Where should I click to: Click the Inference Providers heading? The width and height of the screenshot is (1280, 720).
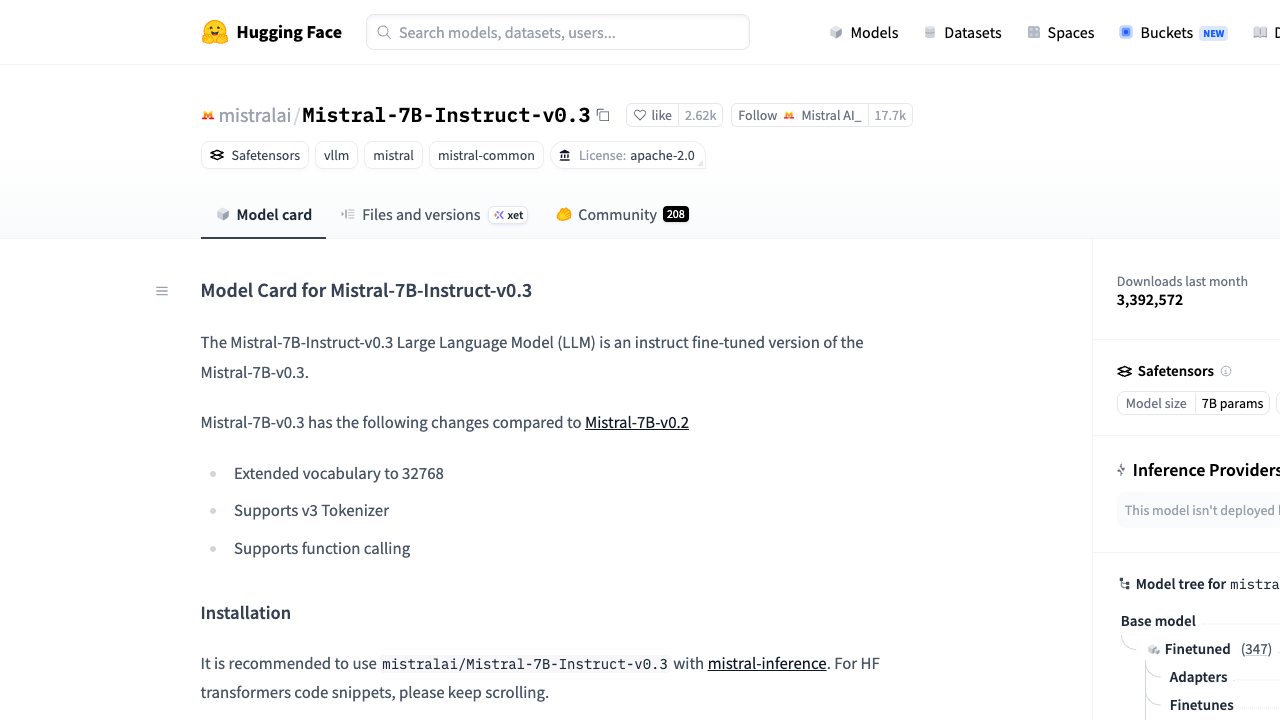[1206, 470]
